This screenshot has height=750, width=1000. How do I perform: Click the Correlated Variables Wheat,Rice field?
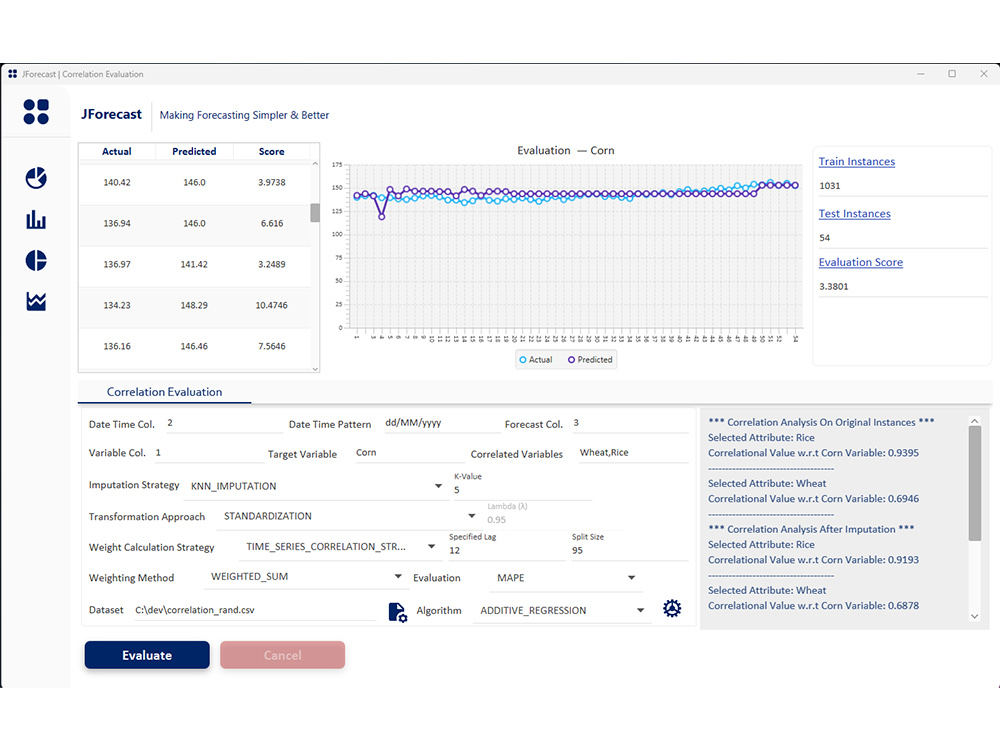(633, 453)
